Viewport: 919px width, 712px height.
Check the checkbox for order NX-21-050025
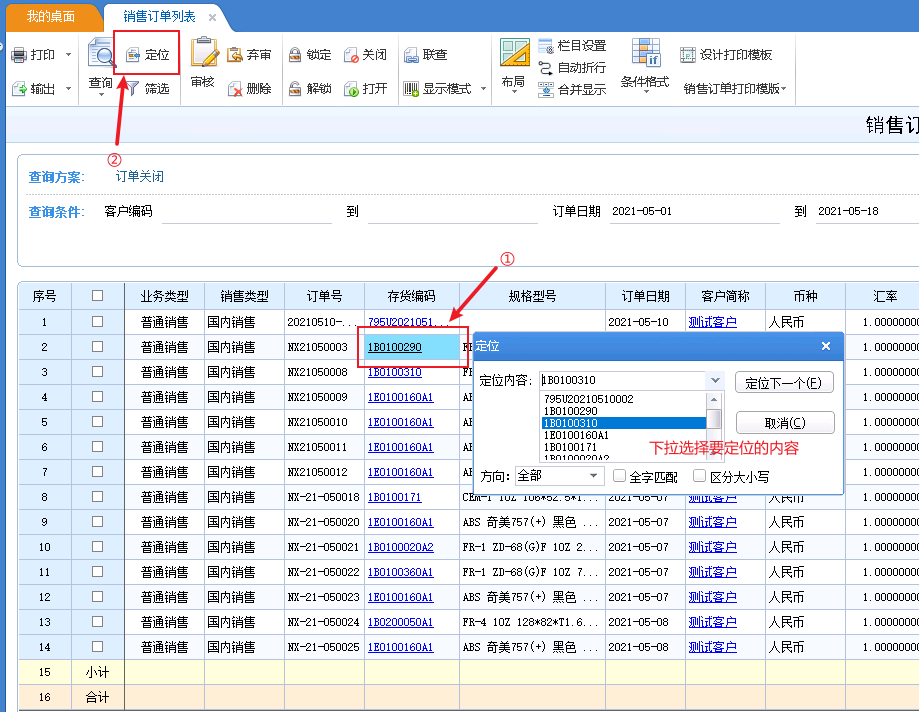point(97,647)
